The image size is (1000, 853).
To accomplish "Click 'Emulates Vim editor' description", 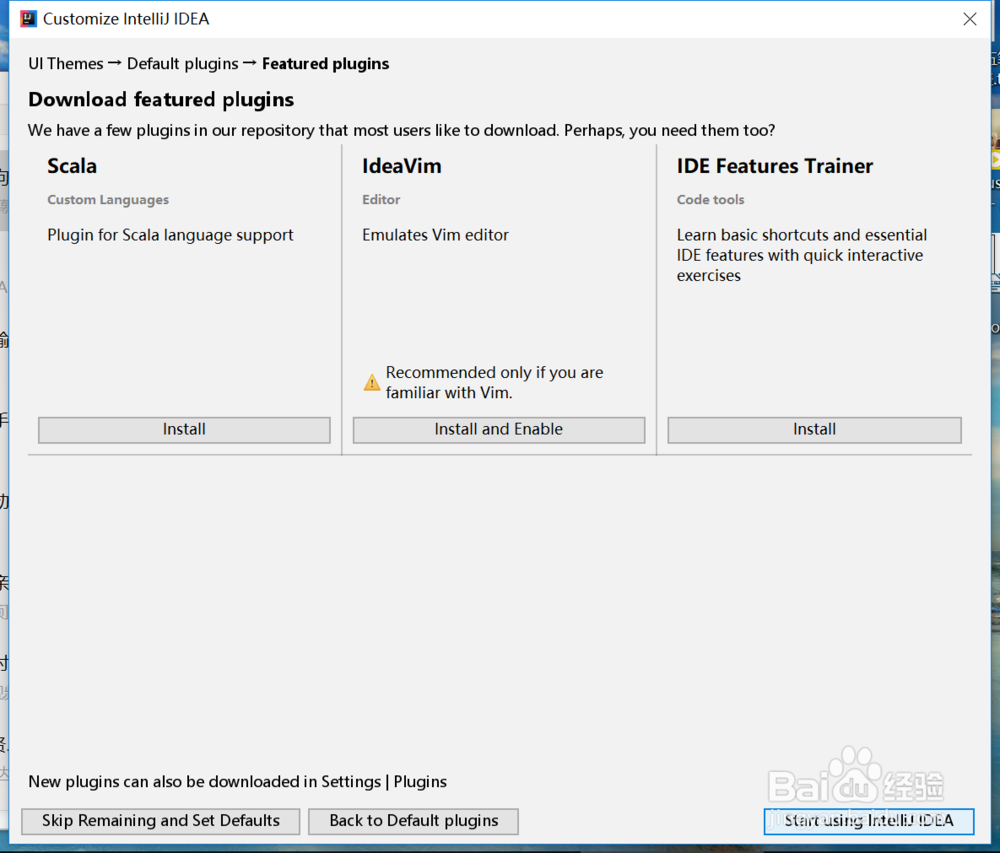I will coord(436,235).
